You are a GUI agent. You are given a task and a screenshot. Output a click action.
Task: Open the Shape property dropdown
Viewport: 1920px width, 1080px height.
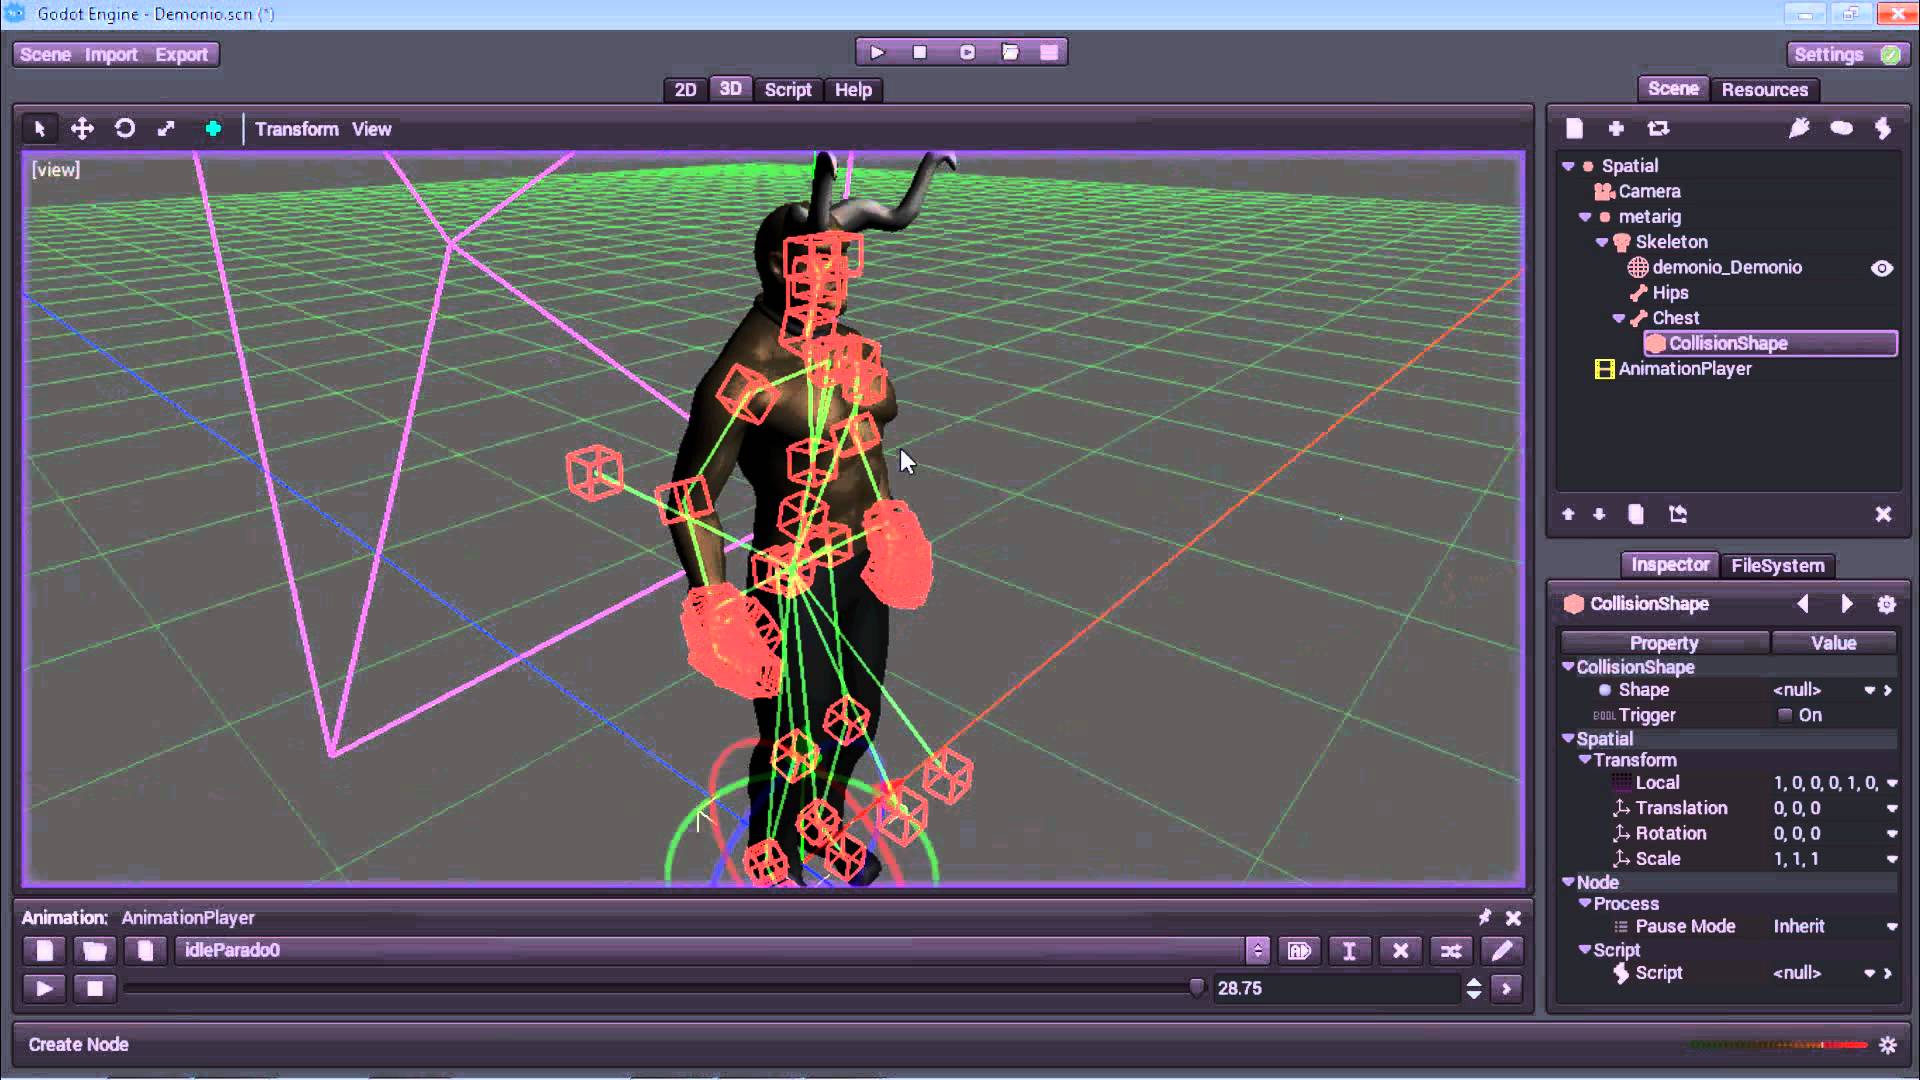click(1869, 690)
